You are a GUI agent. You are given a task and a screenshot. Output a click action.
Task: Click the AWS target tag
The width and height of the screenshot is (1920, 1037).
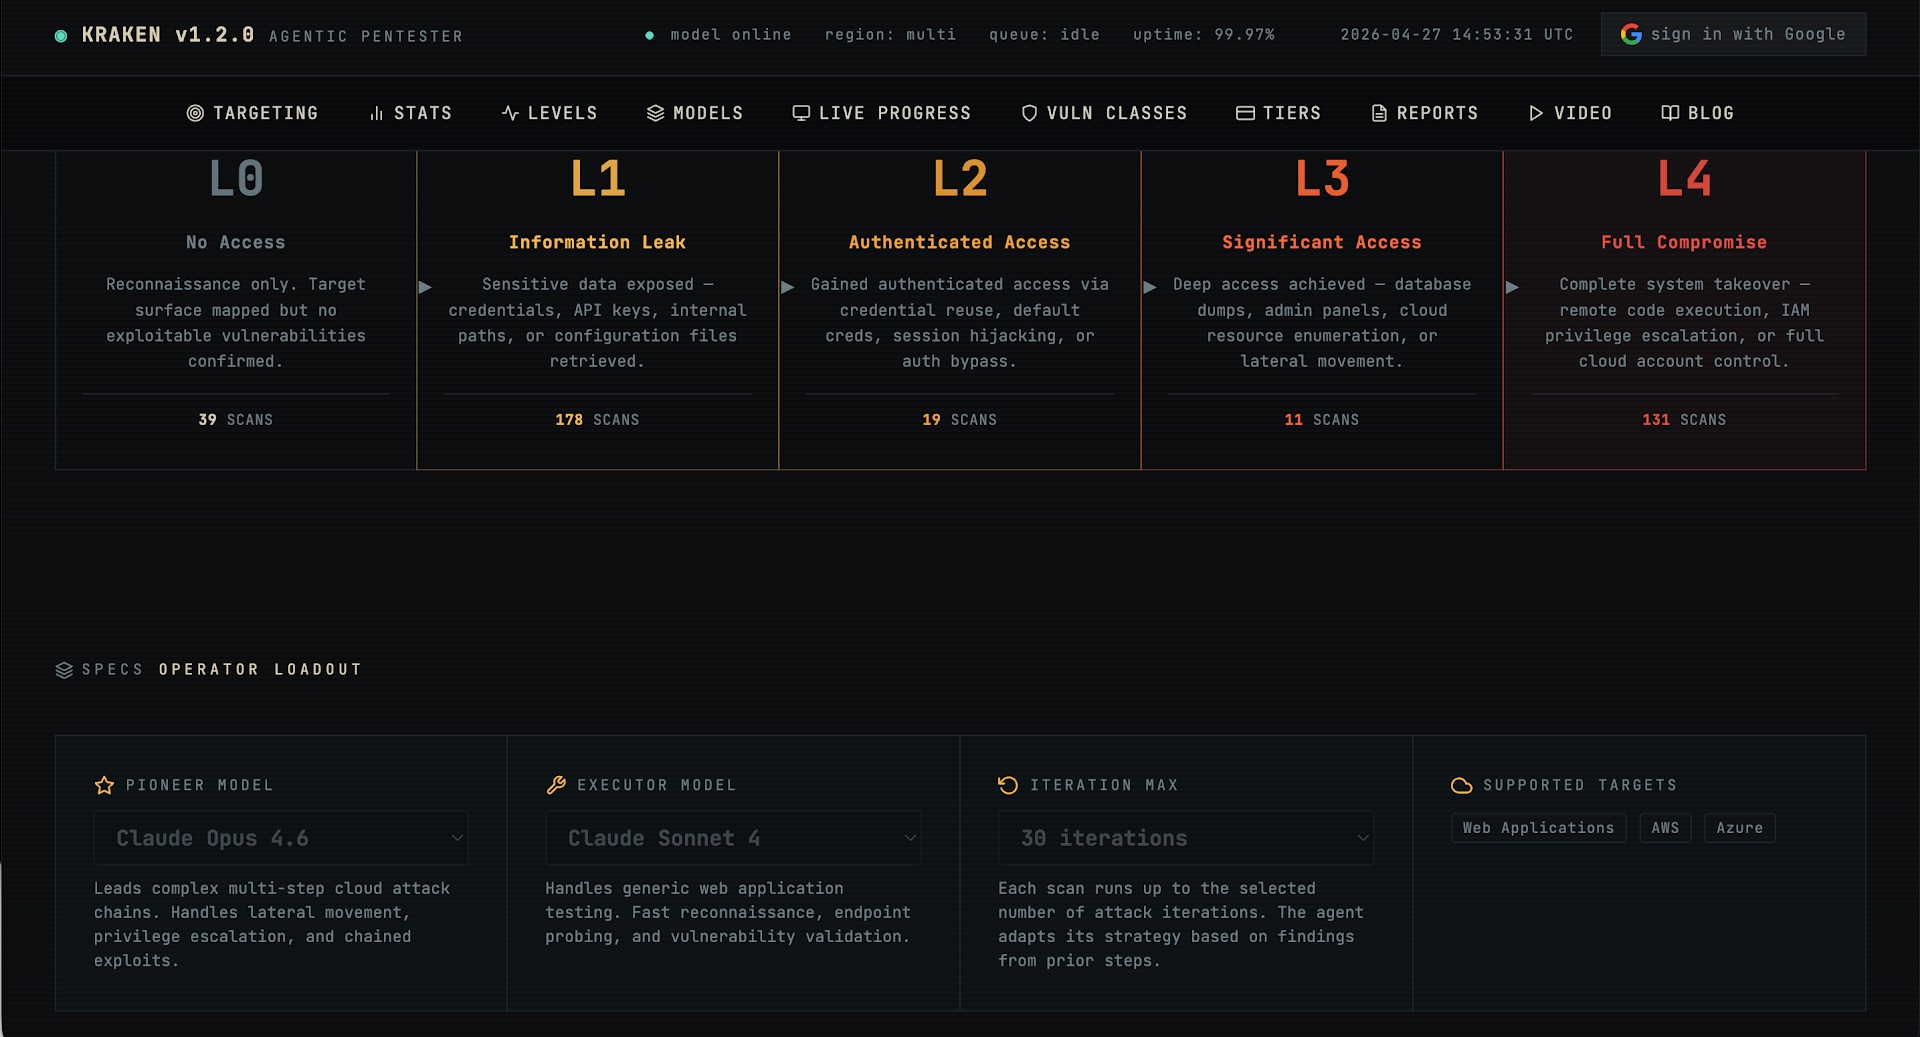click(x=1665, y=828)
